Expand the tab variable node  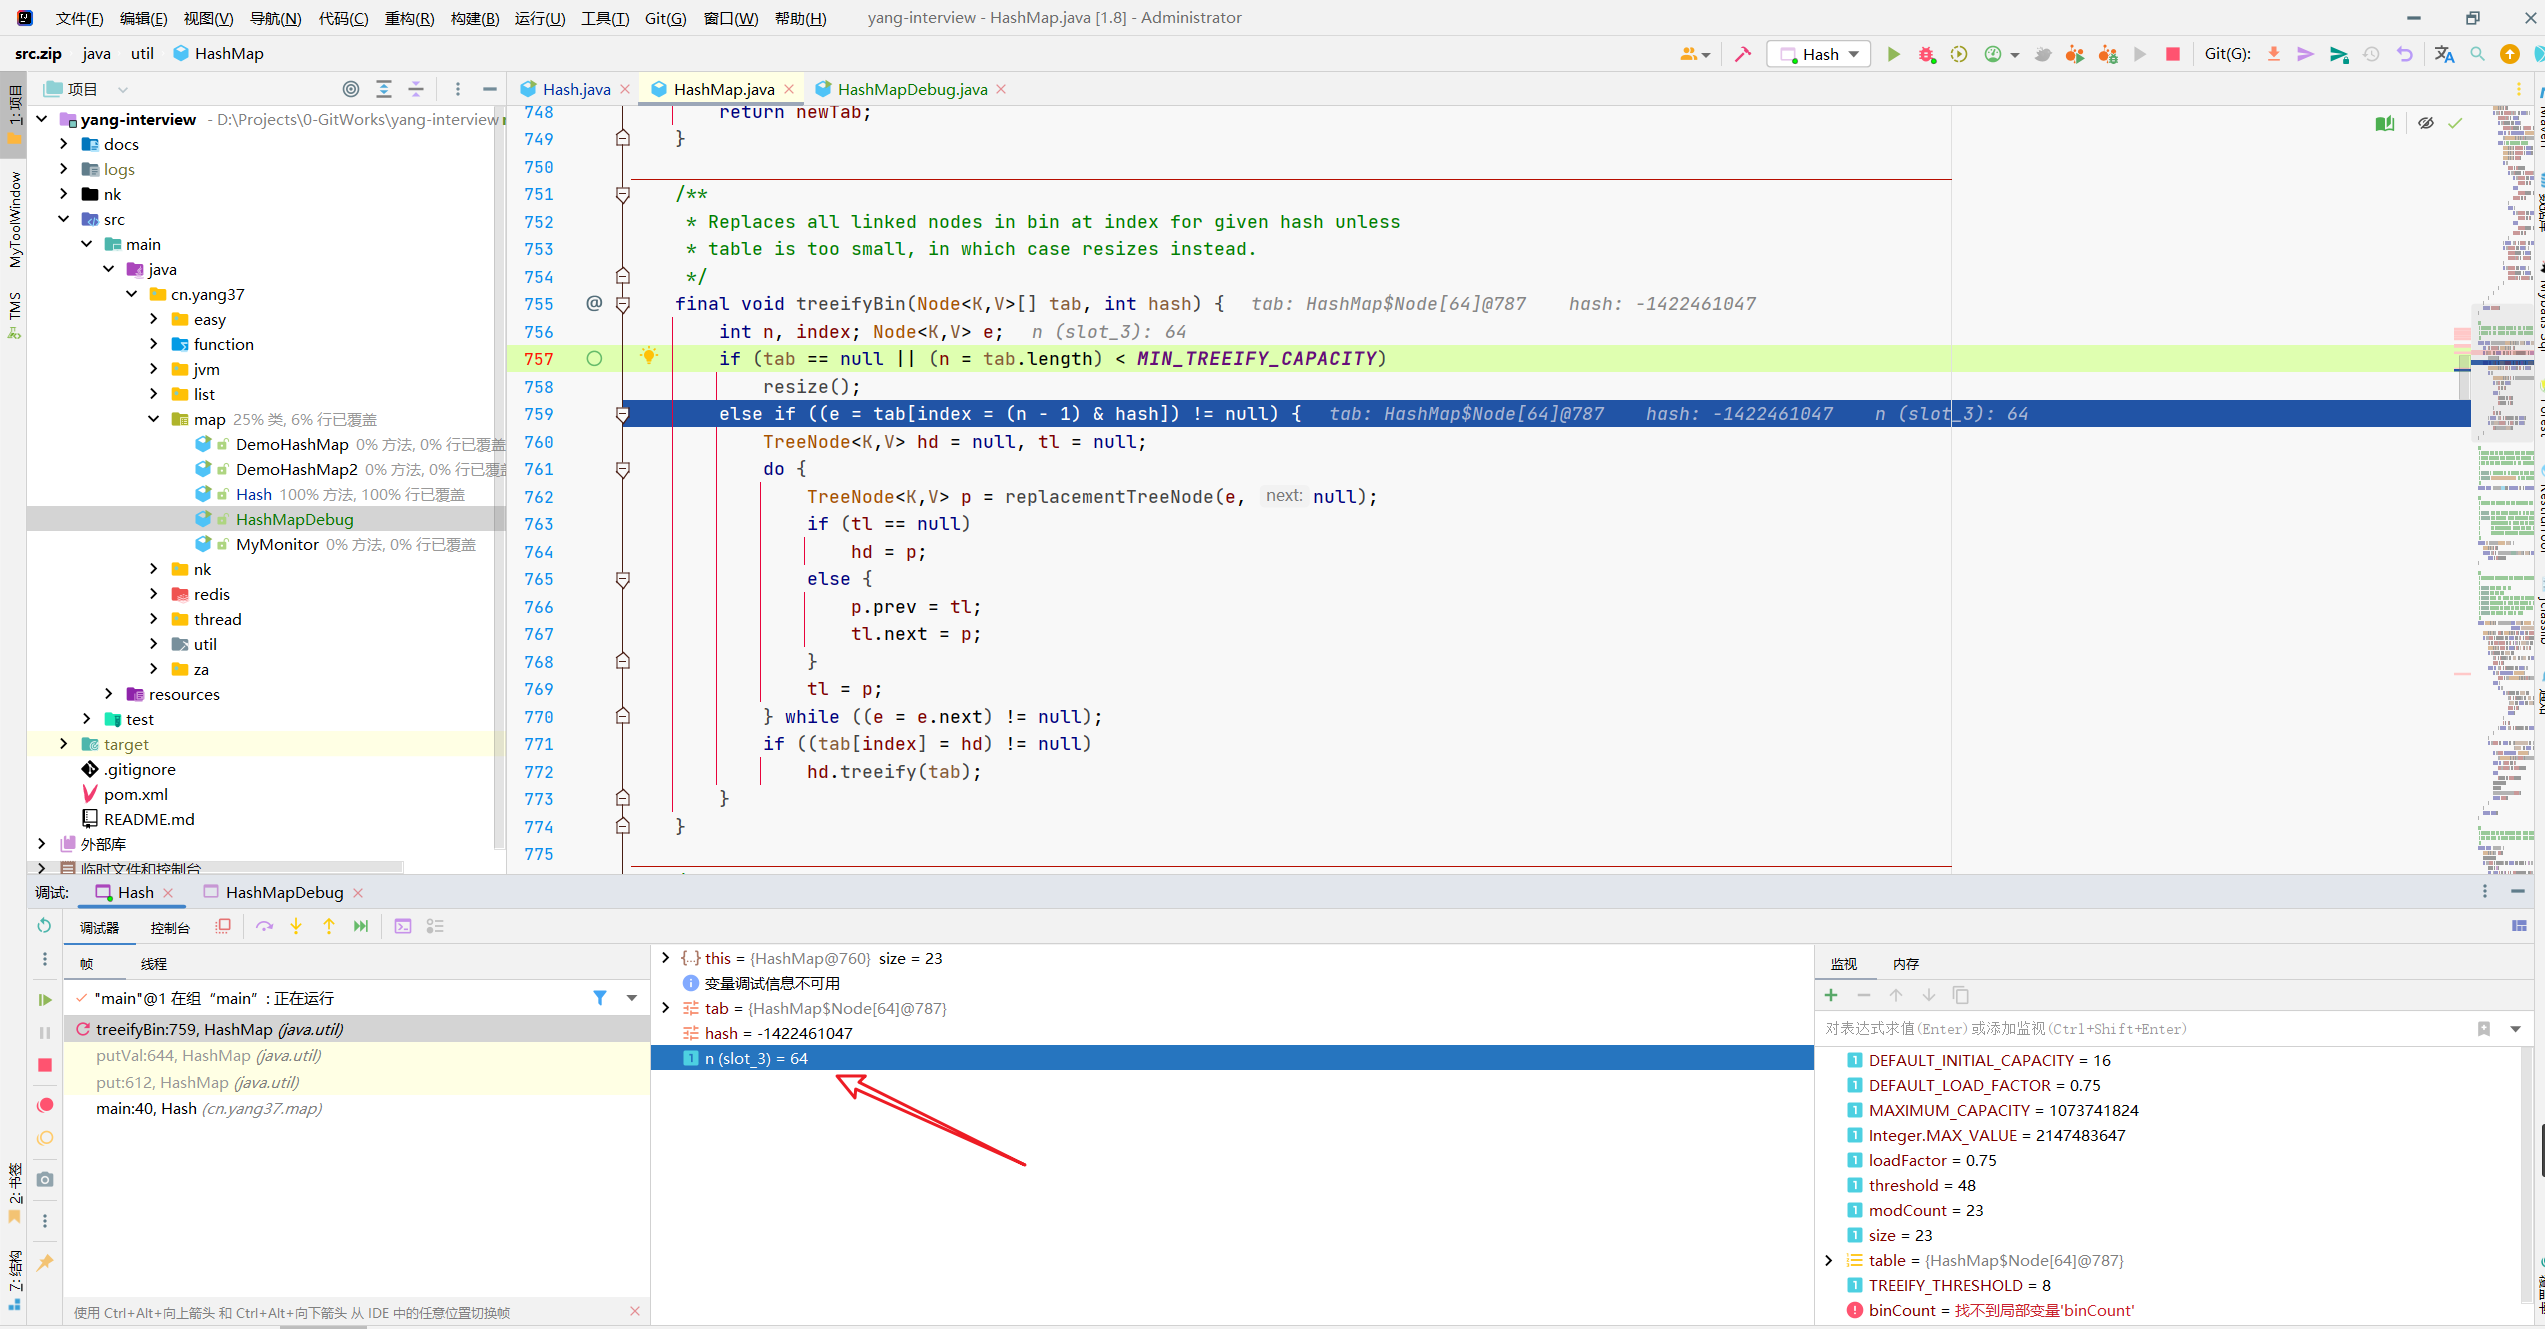[x=666, y=1008]
